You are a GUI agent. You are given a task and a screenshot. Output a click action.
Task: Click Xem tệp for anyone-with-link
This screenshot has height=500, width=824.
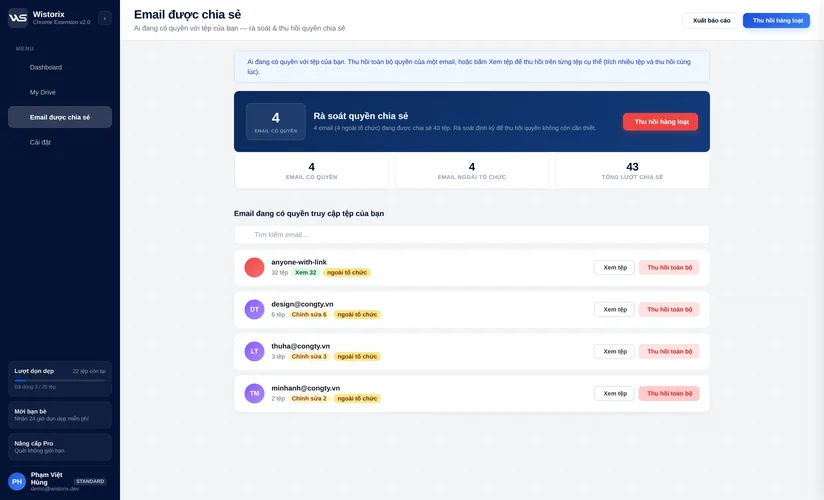tap(614, 268)
